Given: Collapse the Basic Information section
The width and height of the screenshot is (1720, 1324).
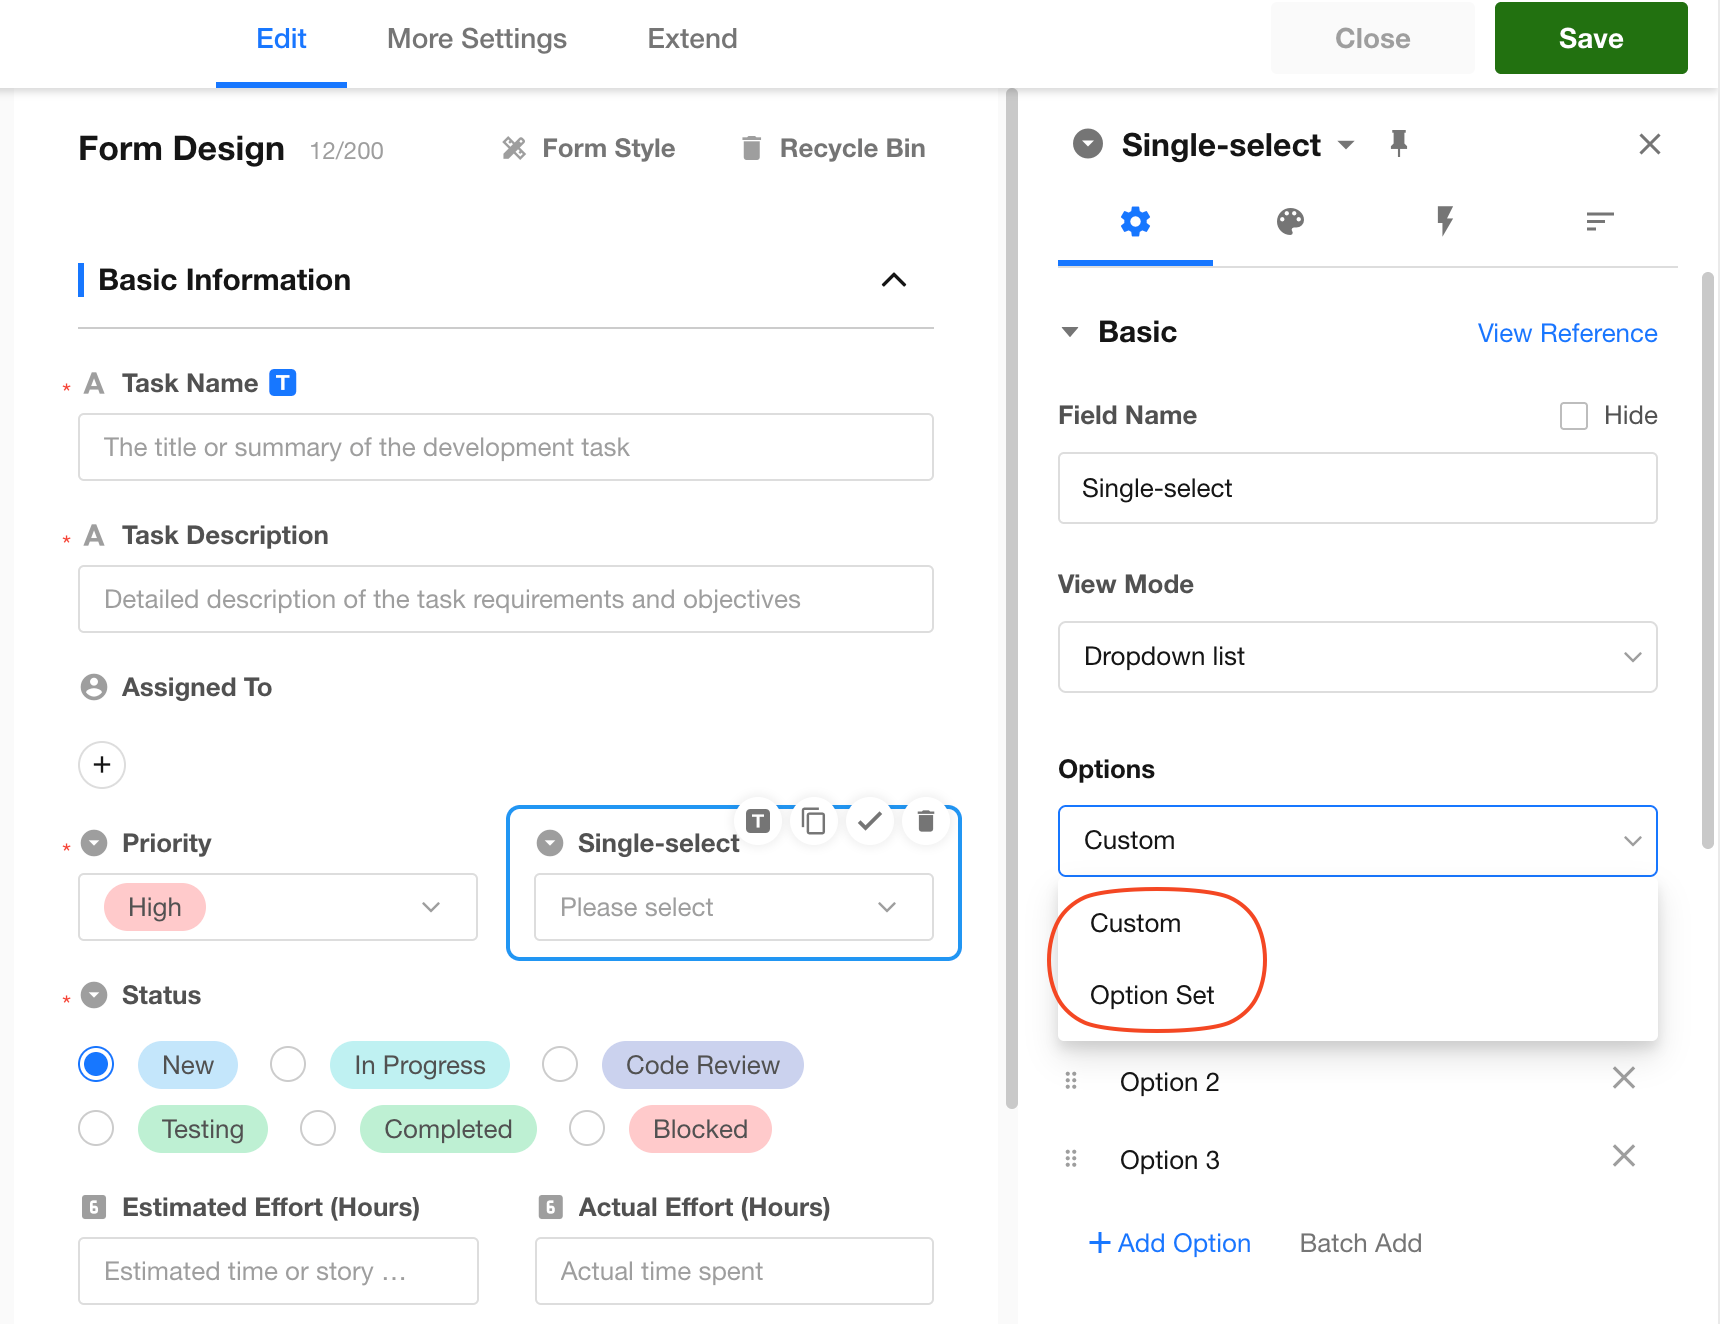Looking at the screenshot, I should [893, 280].
